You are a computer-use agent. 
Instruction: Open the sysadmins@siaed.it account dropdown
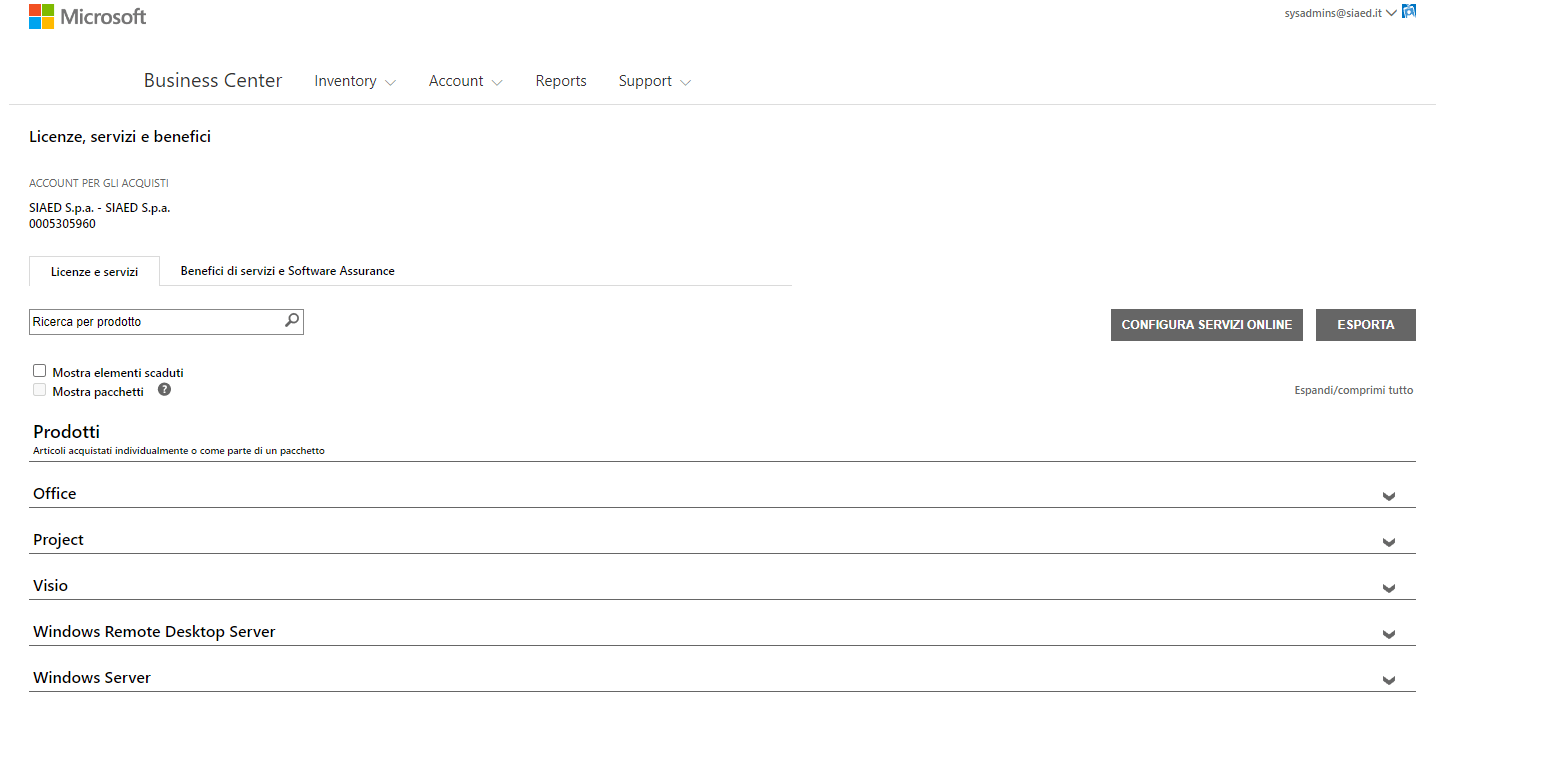1341,13
